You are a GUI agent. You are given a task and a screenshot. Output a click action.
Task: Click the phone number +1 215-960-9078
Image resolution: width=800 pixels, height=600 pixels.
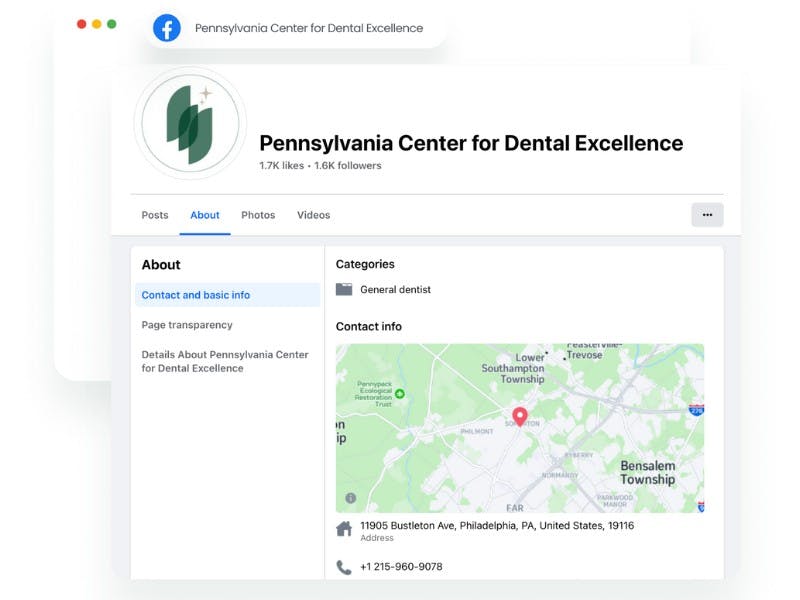tap(401, 567)
